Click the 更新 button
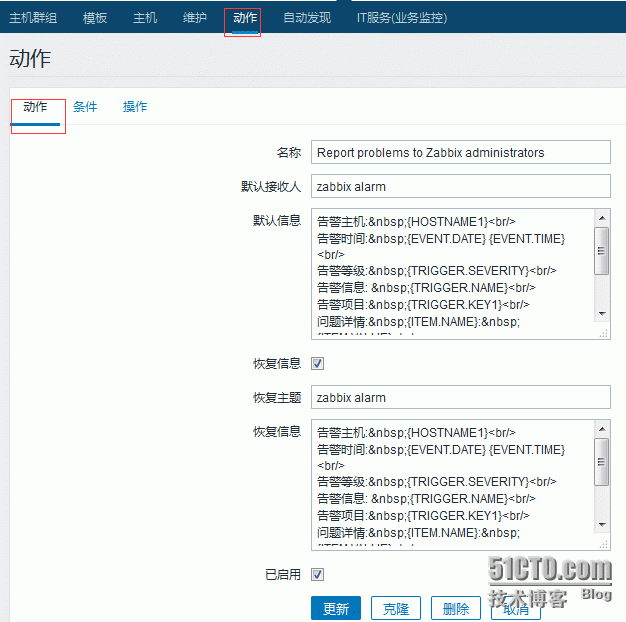Image resolution: width=626 pixels, height=622 pixels. [336, 608]
